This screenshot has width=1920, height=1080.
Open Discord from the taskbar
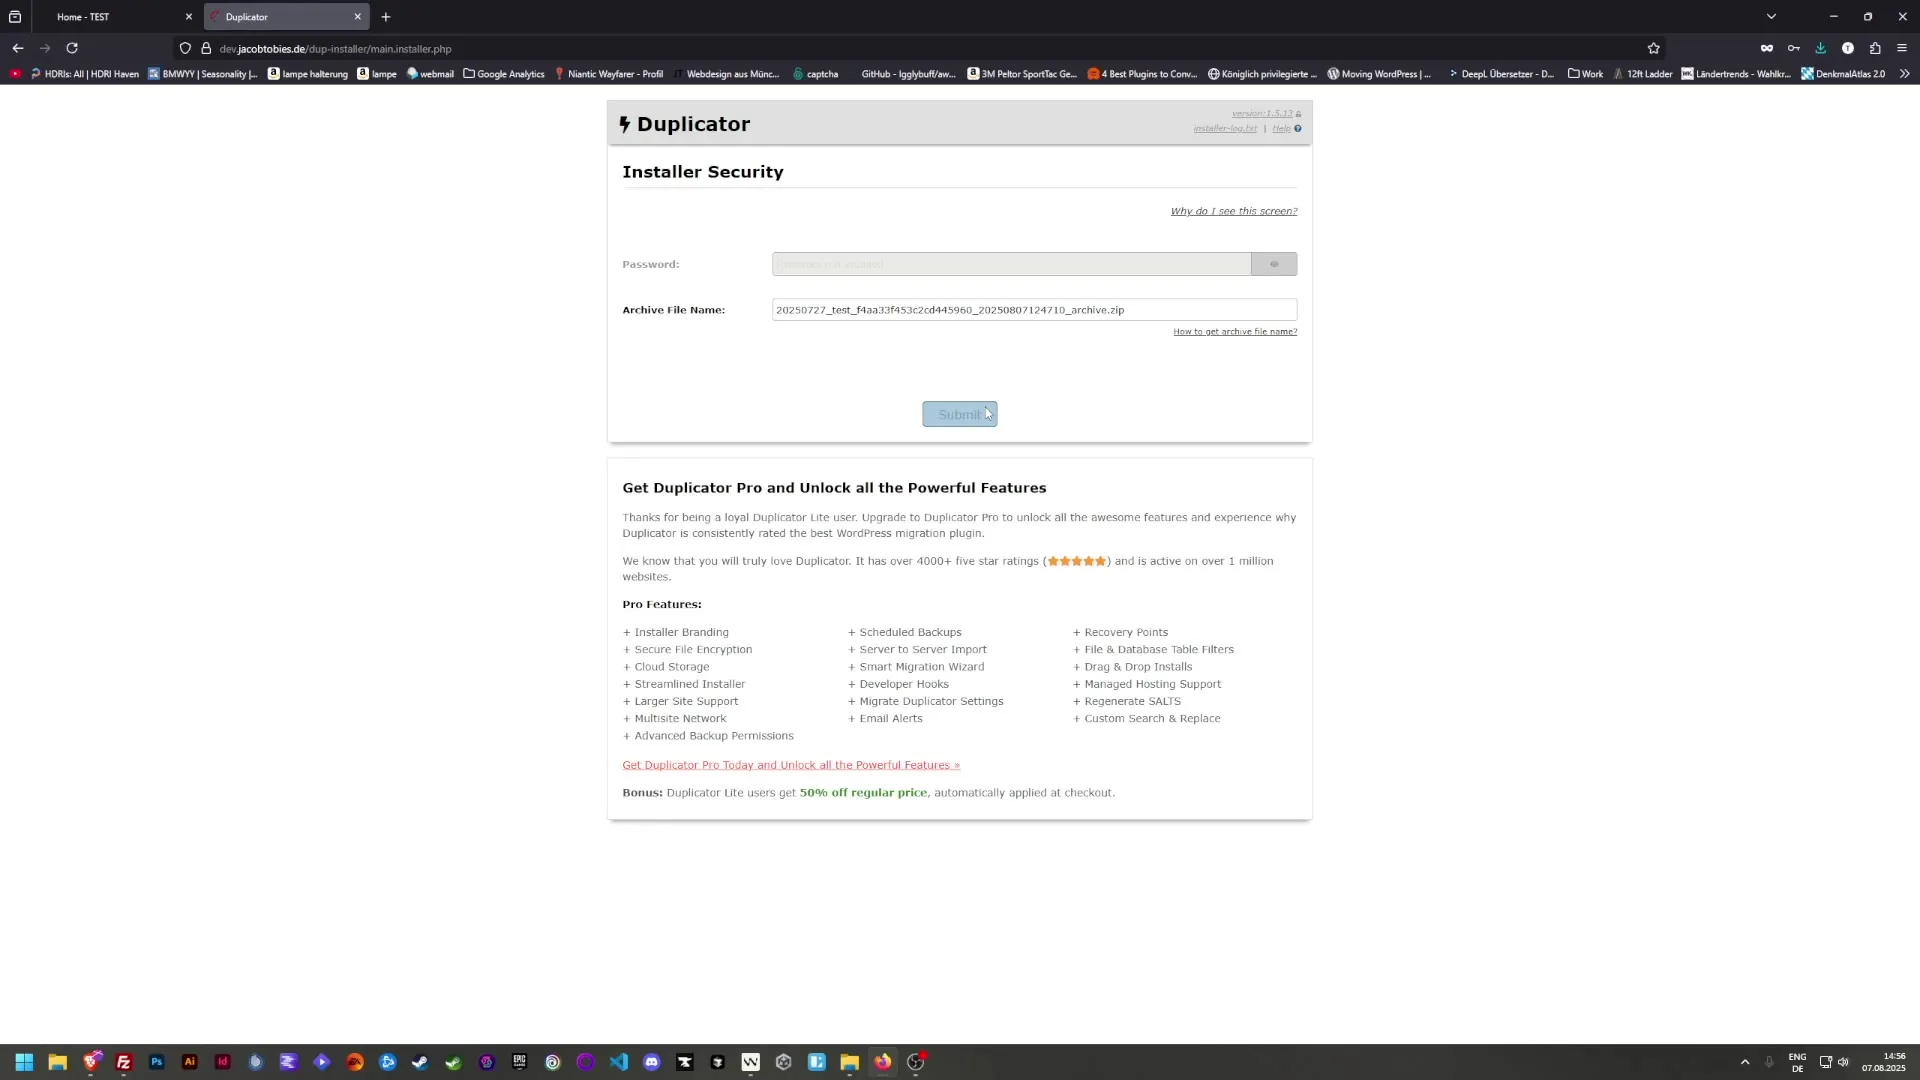(x=652, y=1062)
